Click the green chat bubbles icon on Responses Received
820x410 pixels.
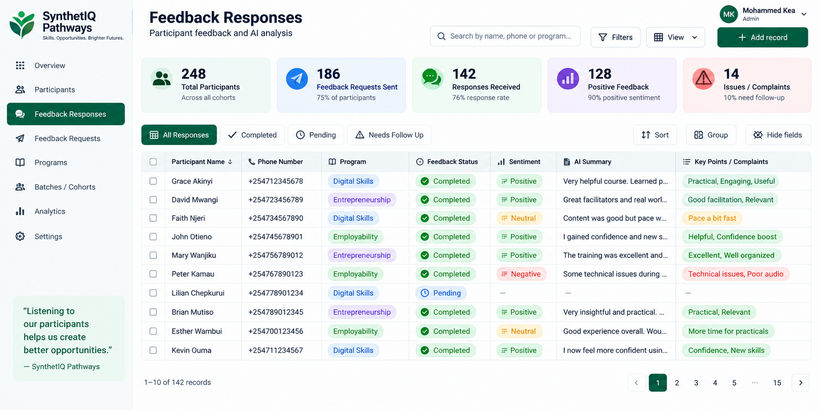pyautogui.click(x=432, y=78)
